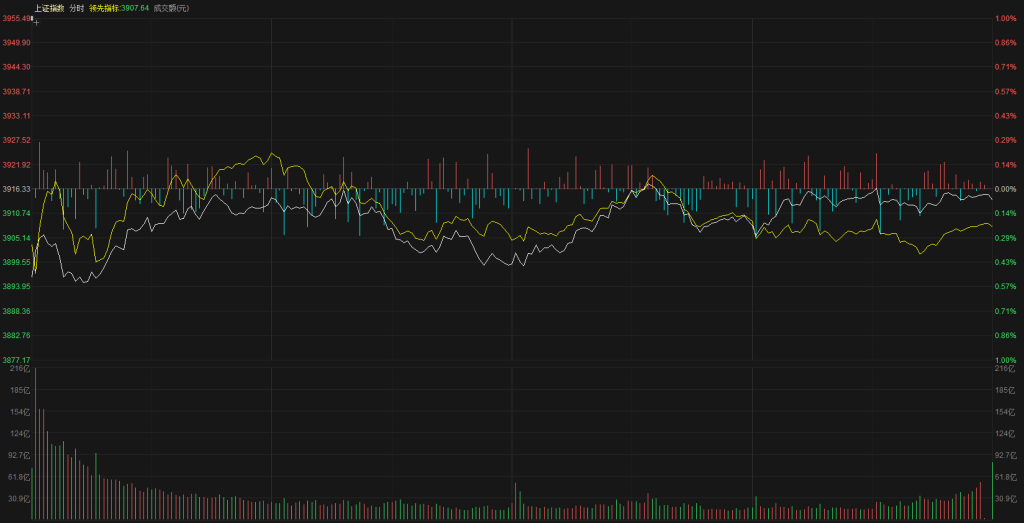The width and height of the screenshot is (1024, 523).
Task: Click the 上证指数 index title
Action: point(48,8)
